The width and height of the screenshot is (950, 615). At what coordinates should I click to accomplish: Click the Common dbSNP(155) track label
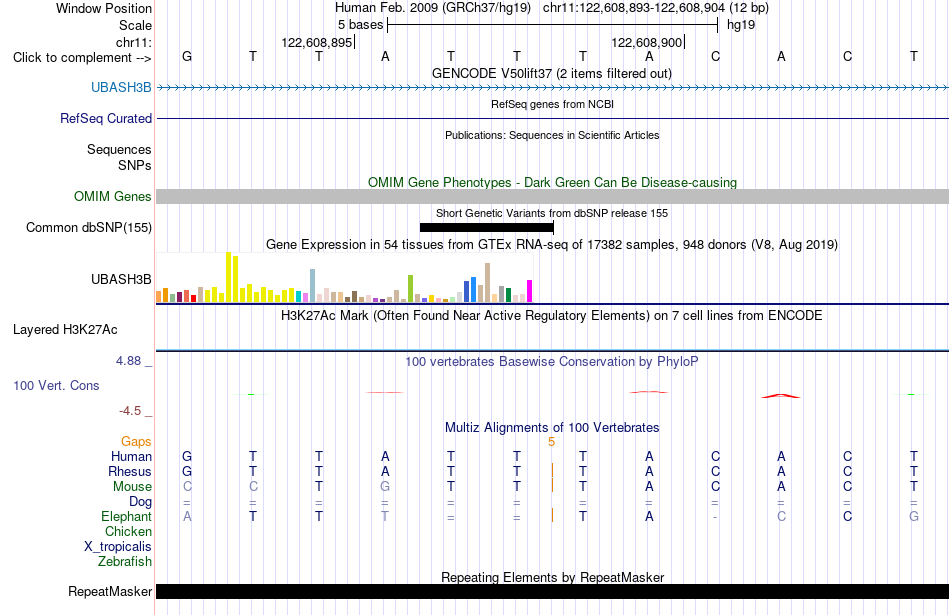[89, 227]
